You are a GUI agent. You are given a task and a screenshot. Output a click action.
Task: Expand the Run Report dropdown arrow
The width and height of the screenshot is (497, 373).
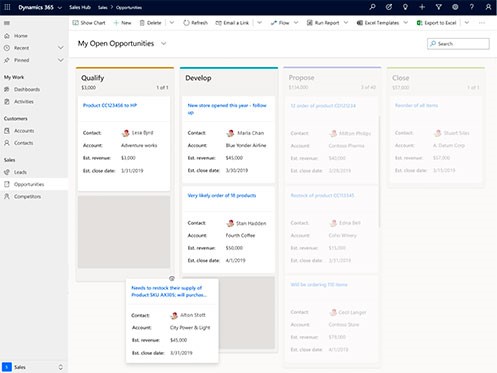coord(346,23)
